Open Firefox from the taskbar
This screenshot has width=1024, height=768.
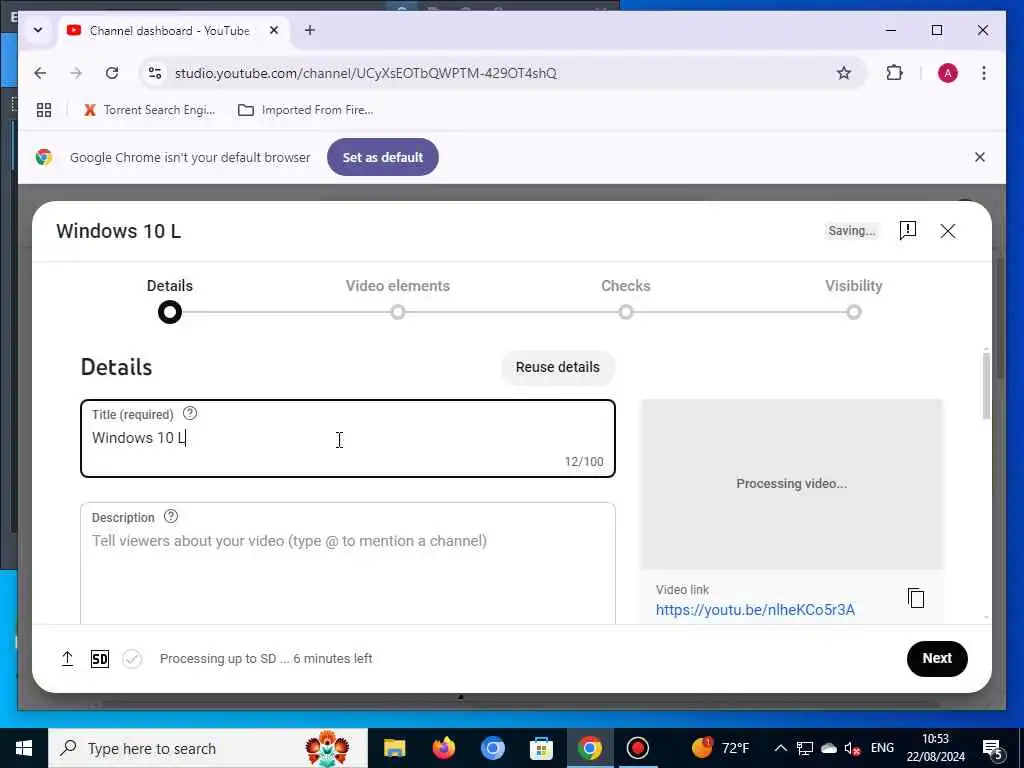pyautogui.click(x=443, y=748)
